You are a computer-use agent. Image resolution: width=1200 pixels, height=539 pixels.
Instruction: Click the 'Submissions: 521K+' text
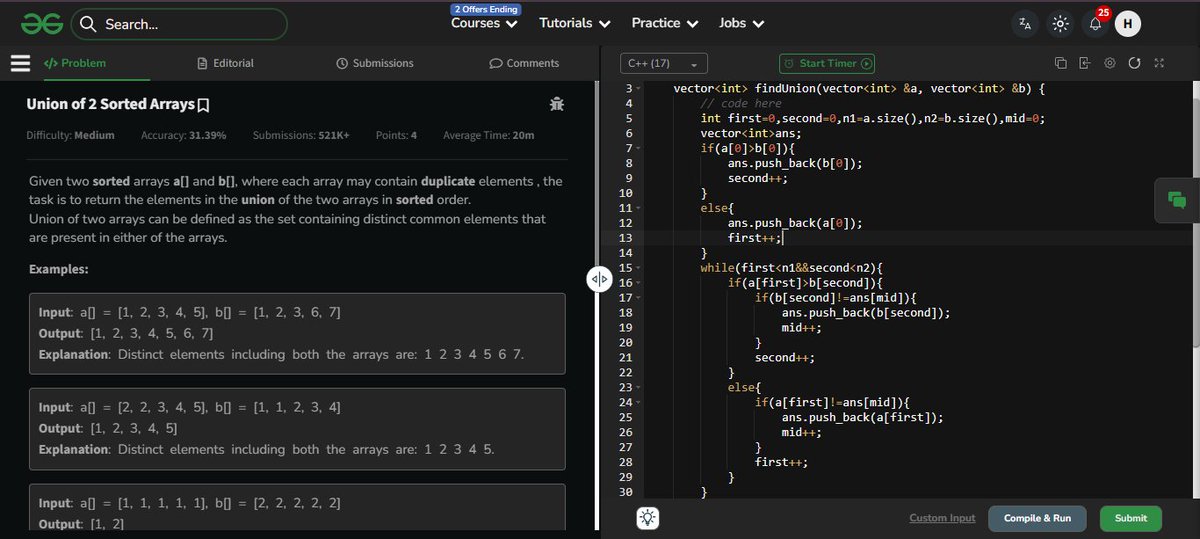click(301, 135)
